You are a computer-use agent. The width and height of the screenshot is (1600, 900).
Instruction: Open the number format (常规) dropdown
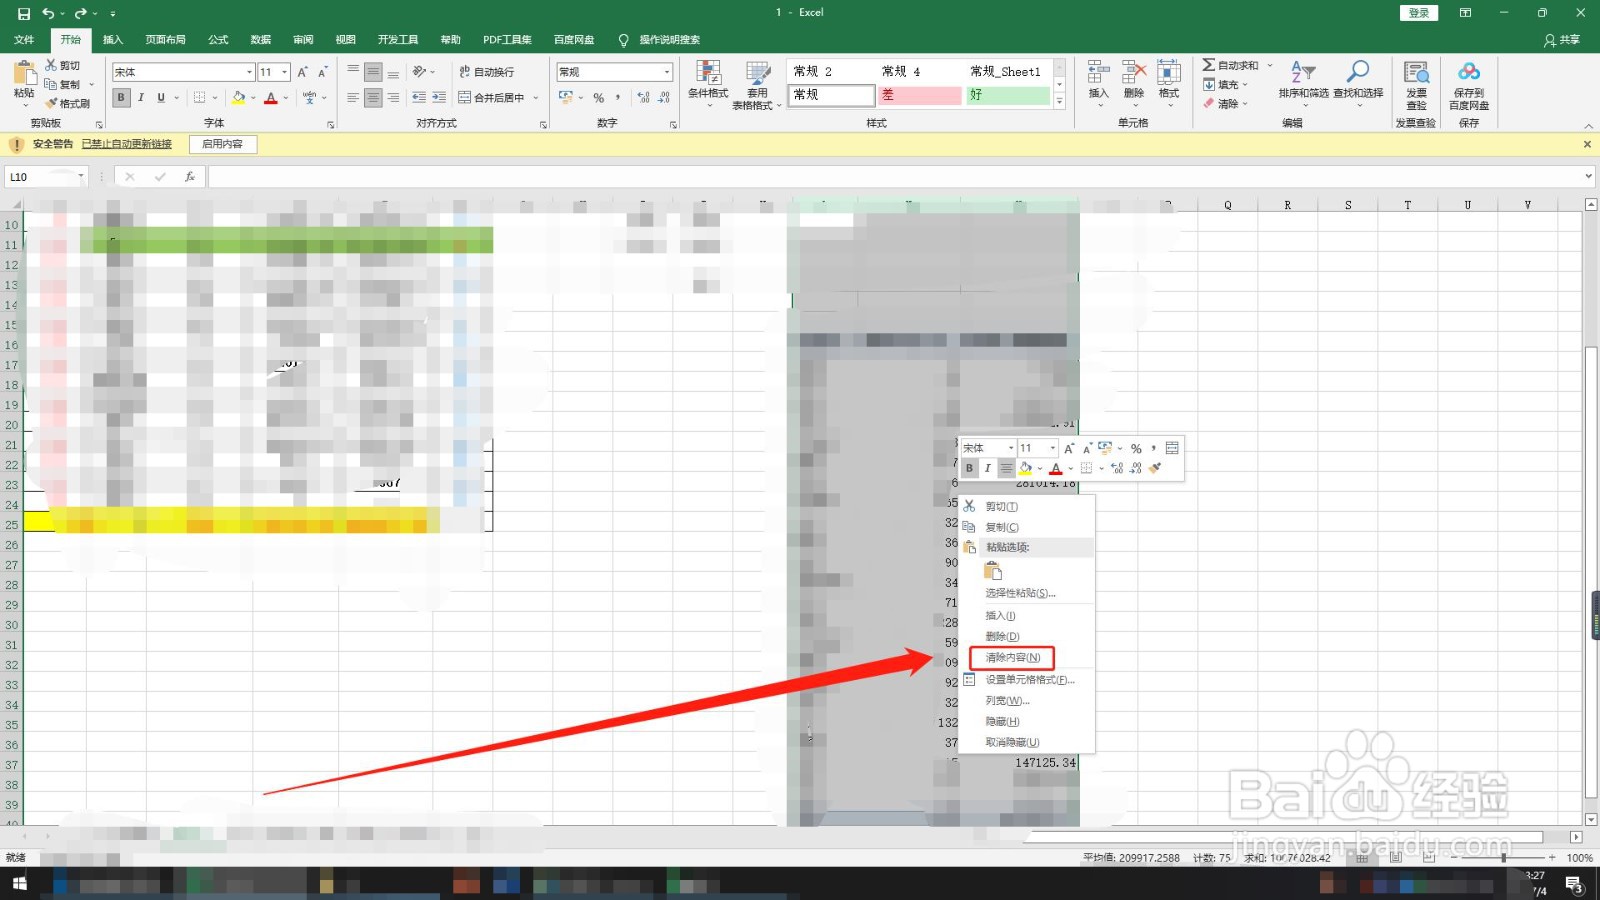667,72
